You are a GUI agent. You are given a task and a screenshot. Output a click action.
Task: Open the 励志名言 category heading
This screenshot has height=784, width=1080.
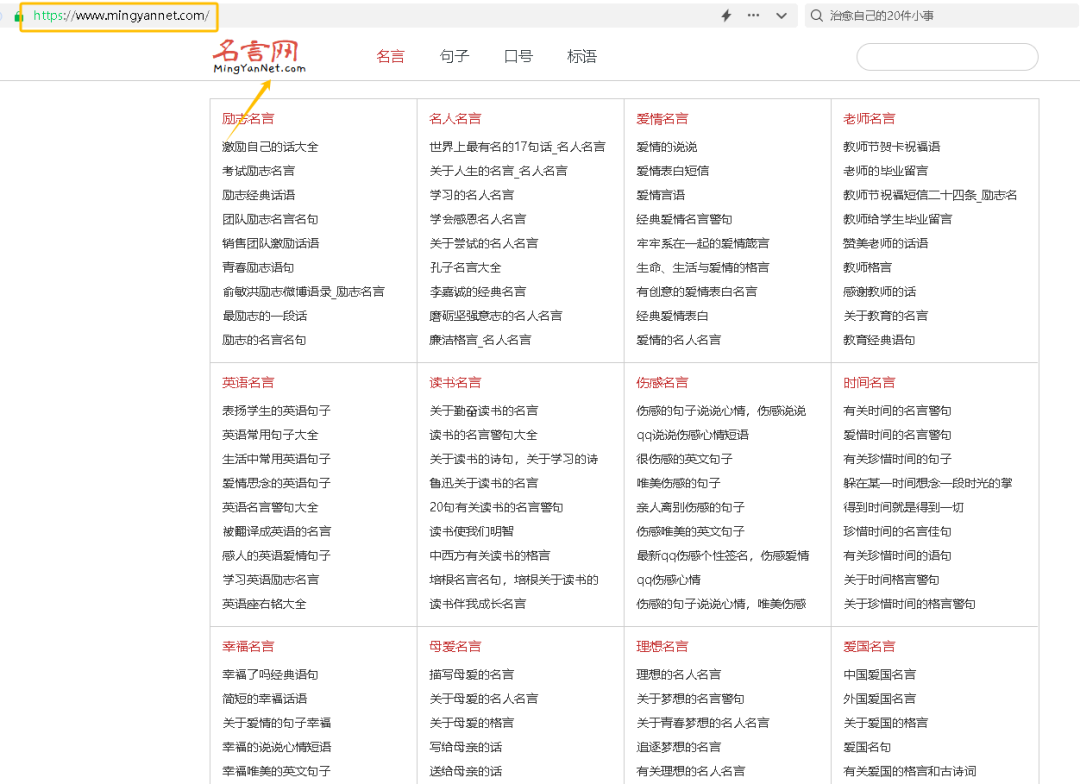tap(248, 118)
